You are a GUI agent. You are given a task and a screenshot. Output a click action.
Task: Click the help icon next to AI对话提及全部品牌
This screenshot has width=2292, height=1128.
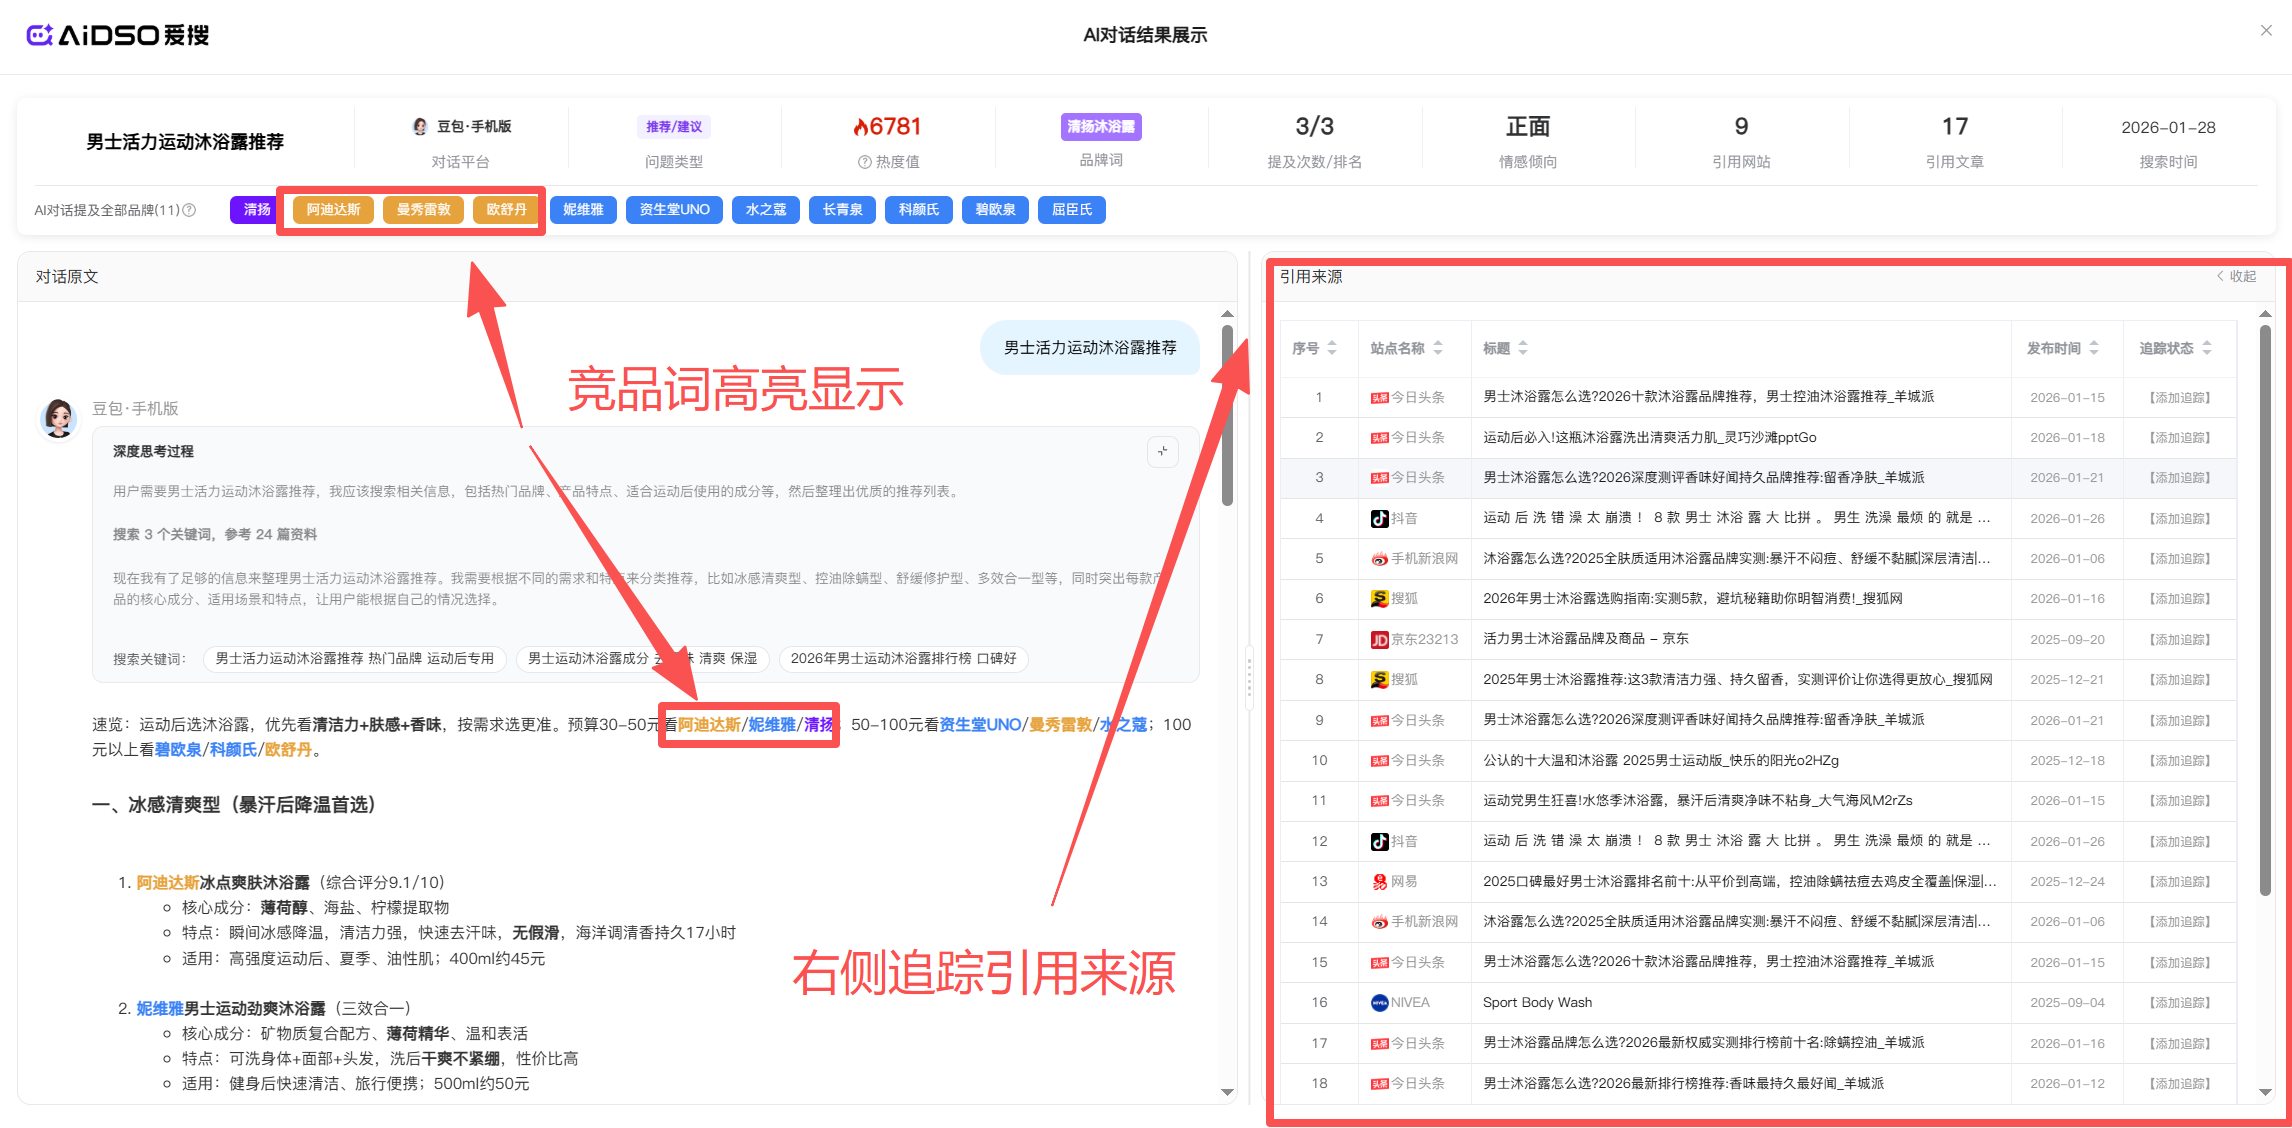pos(189,210)
